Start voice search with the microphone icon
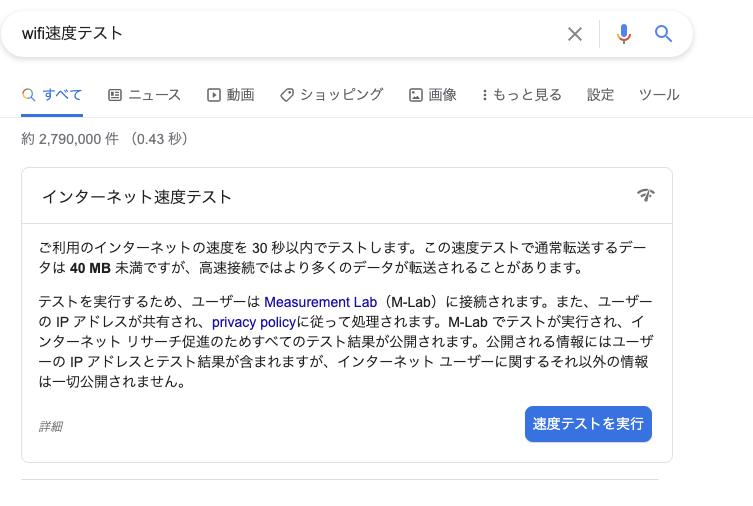The height and width of the screenshot is (506, 753). [624, 34]
